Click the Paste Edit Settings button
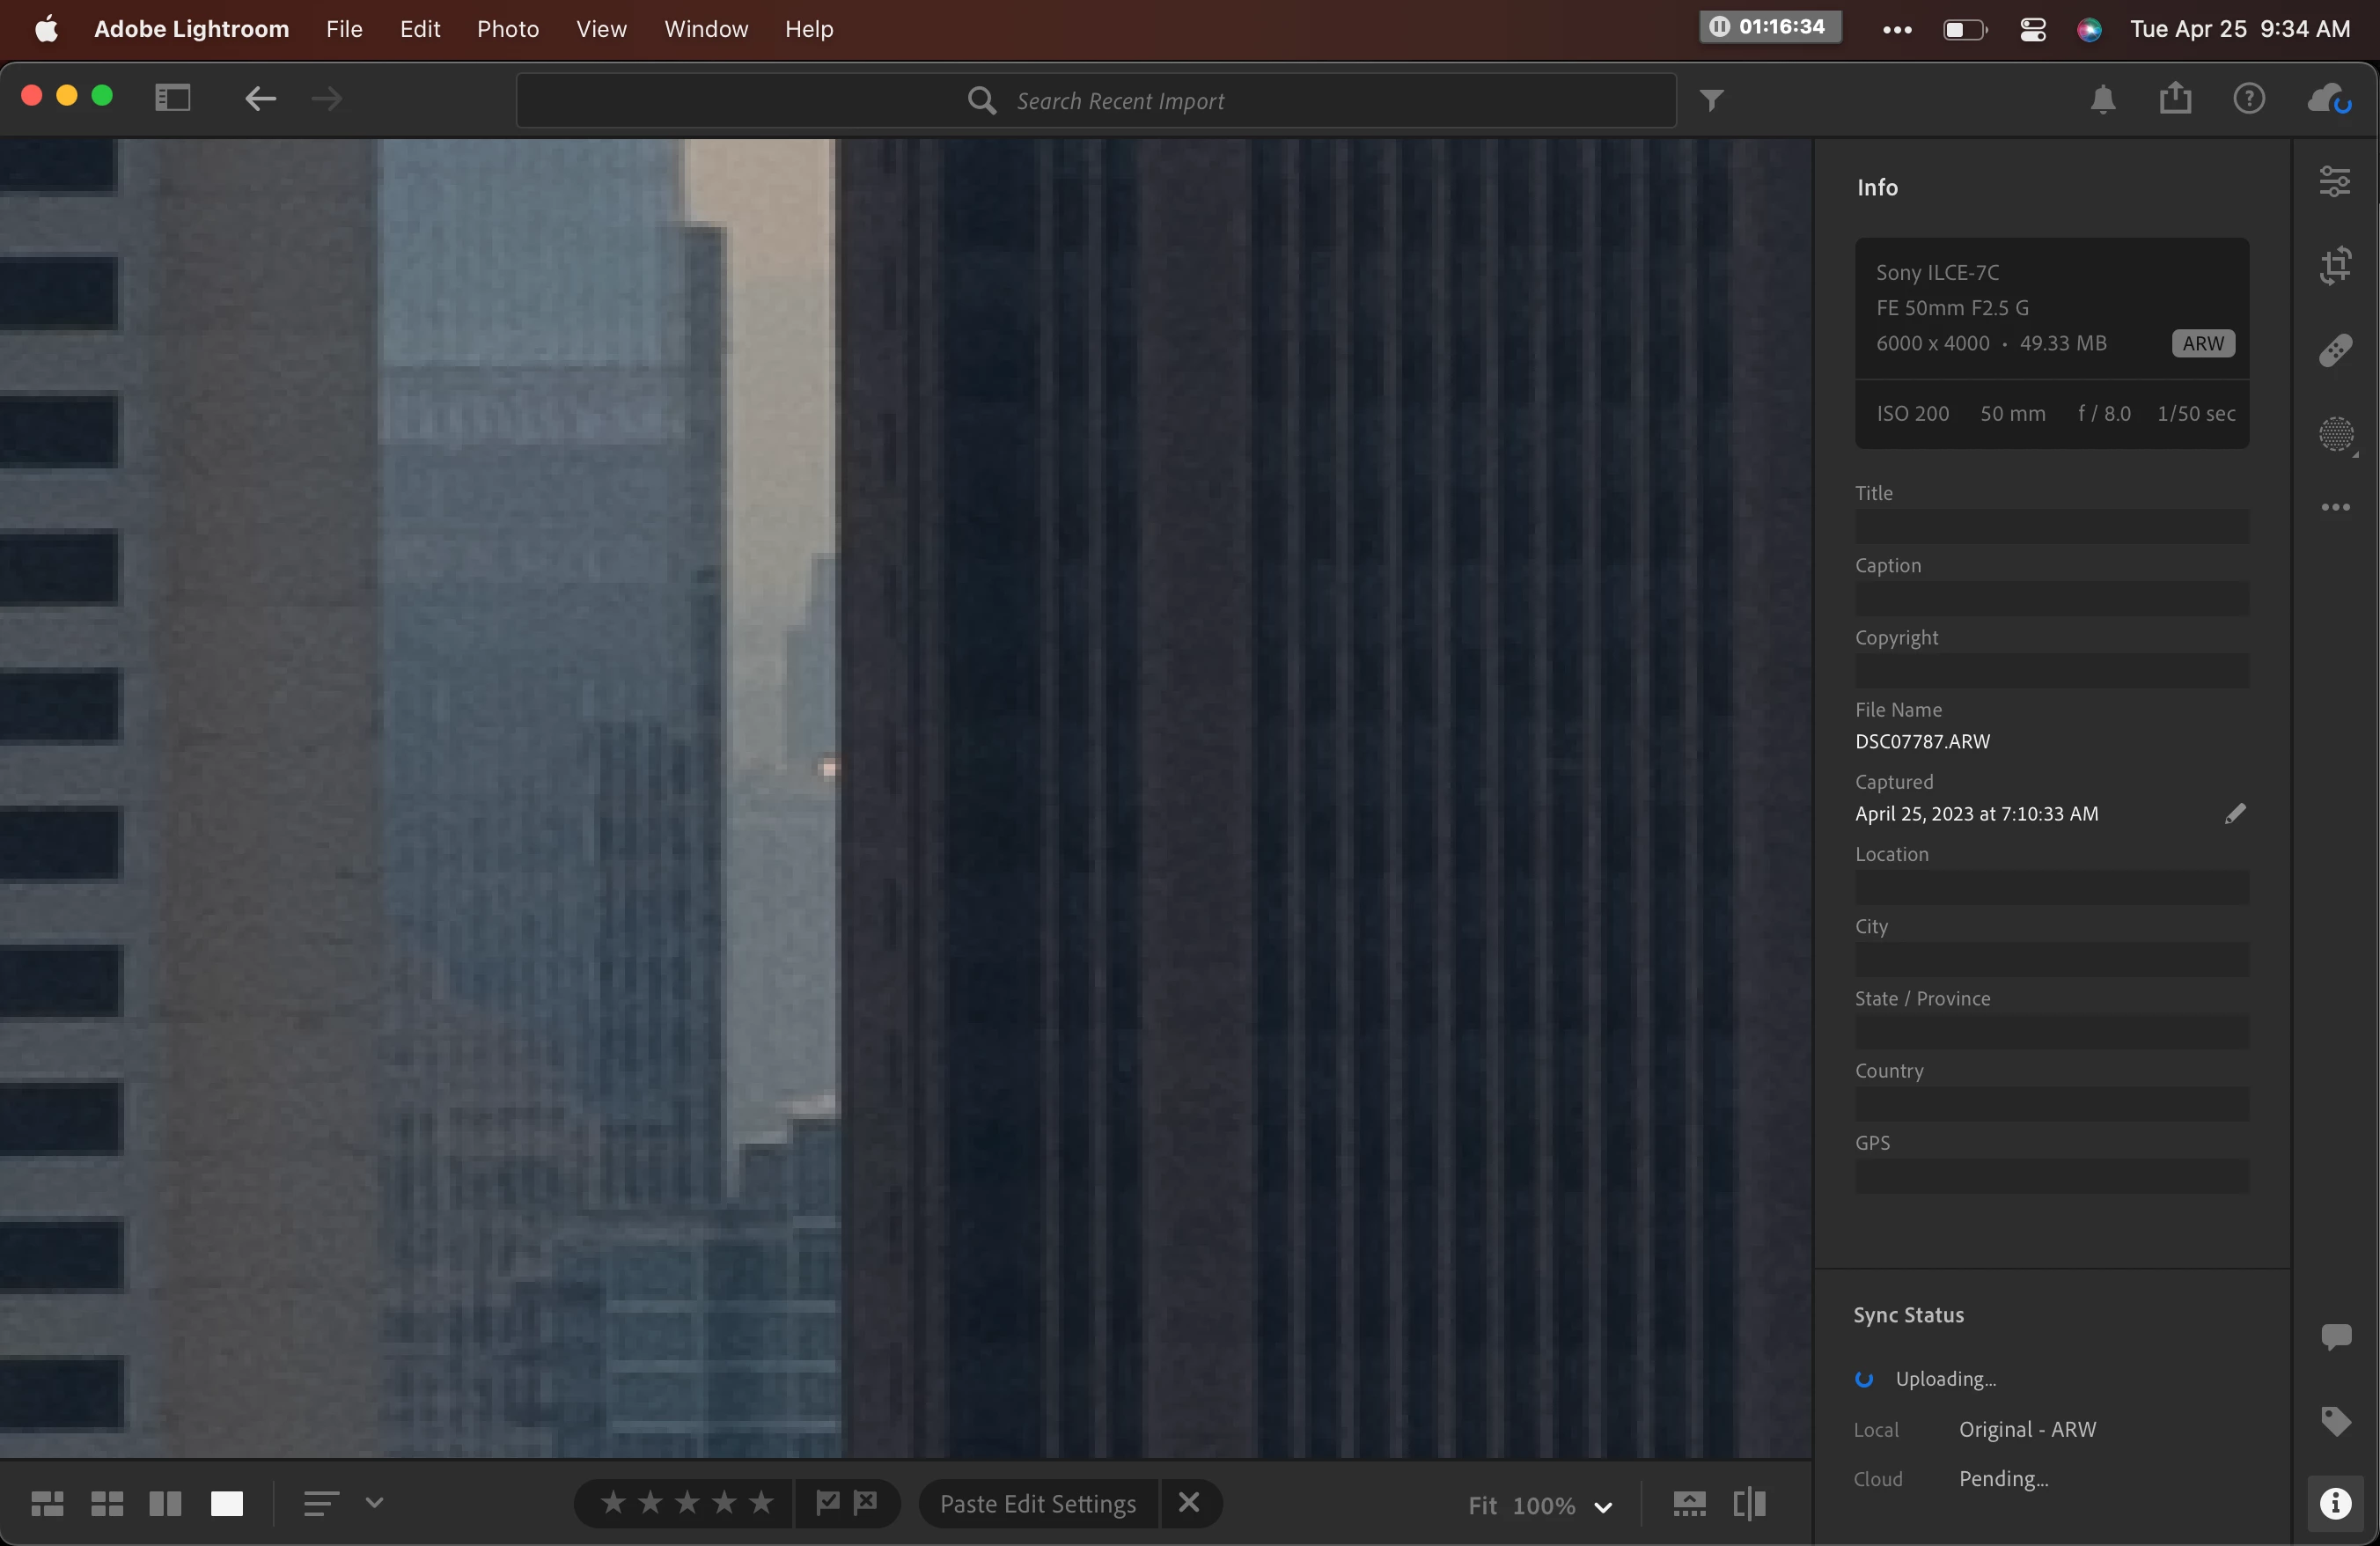This screenshot has width=2380, height=1546. pyautogui.click(x=1037, y=1503)
